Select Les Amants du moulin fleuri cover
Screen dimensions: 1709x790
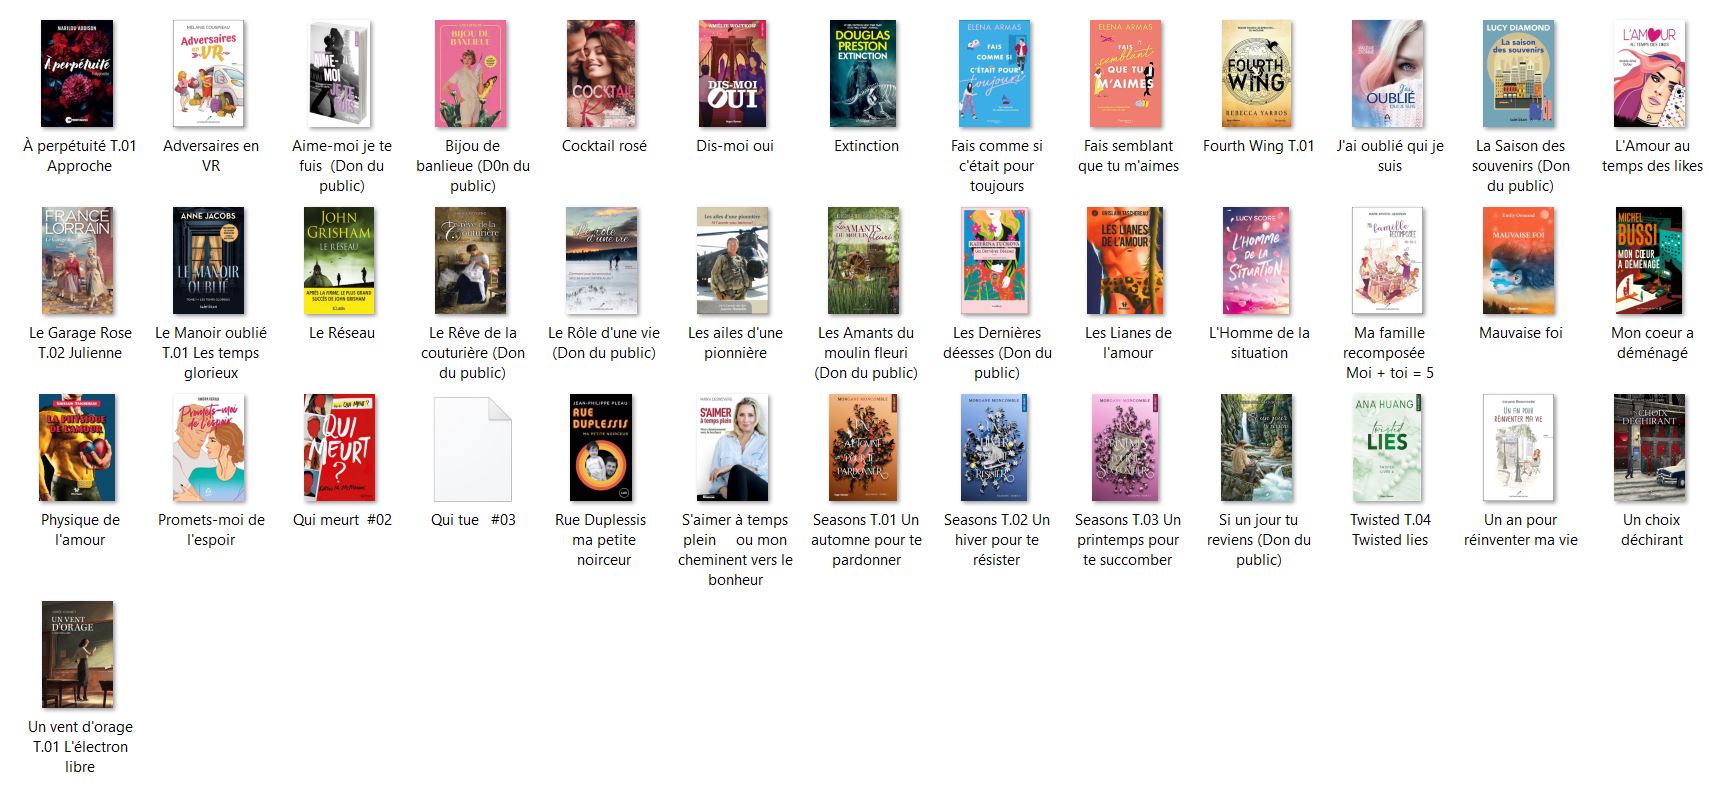[x=864, y=261]
